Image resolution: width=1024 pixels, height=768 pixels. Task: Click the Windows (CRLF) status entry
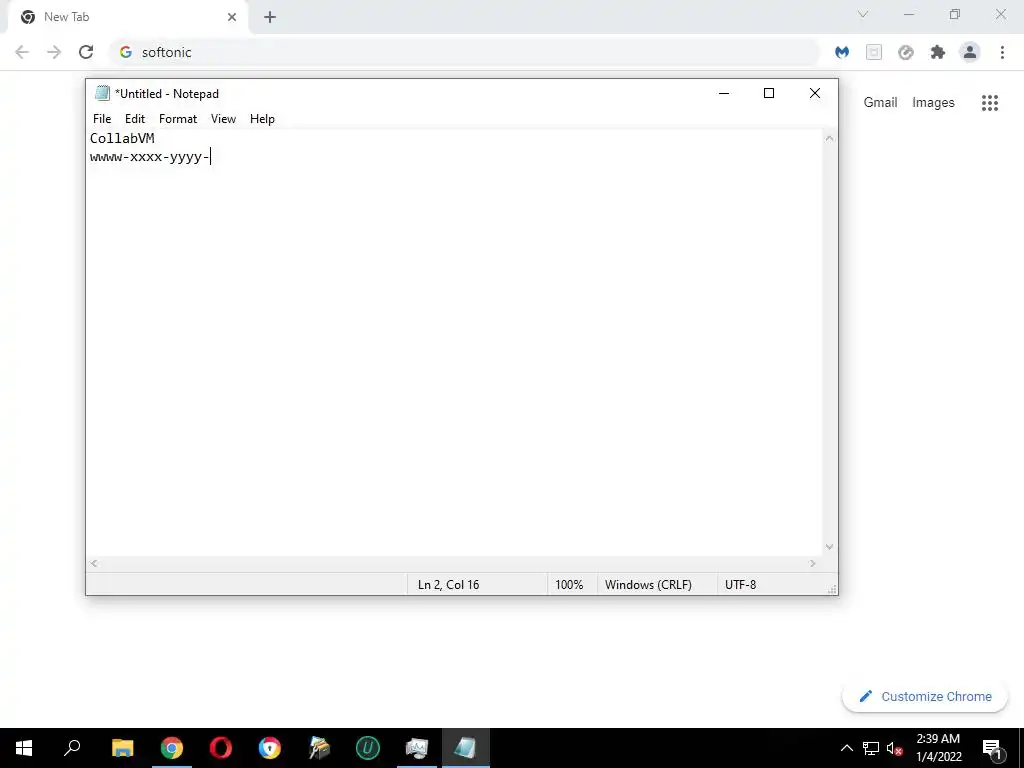[x=648, y=584]
